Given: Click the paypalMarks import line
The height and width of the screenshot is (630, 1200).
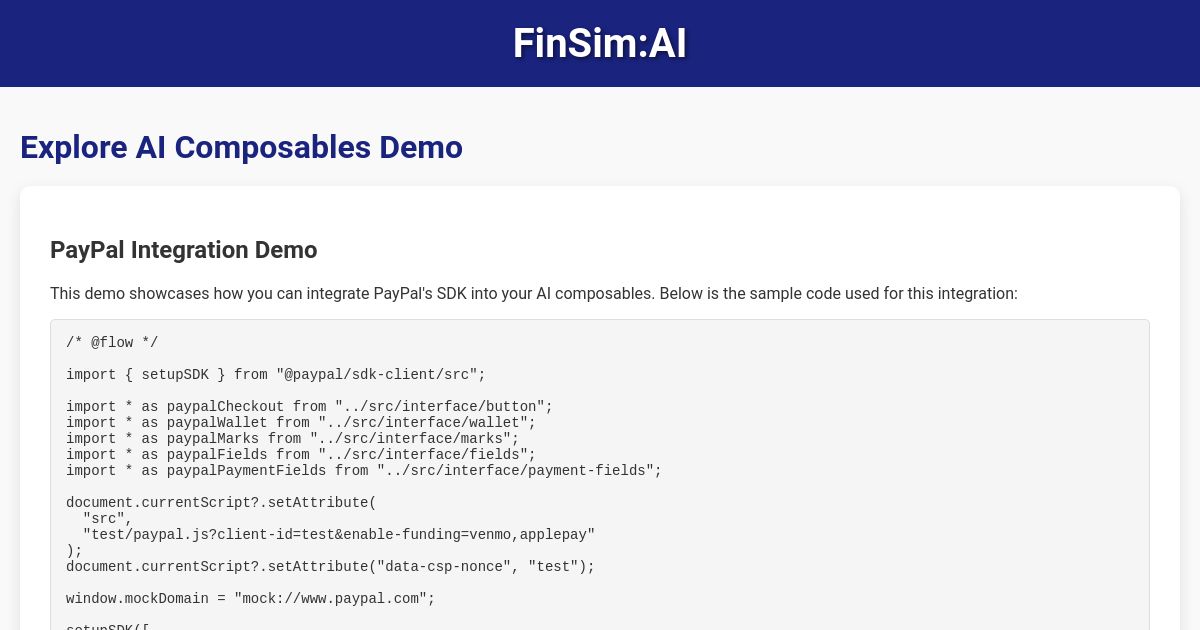Looking at the screenshot, I should point(293,439).
